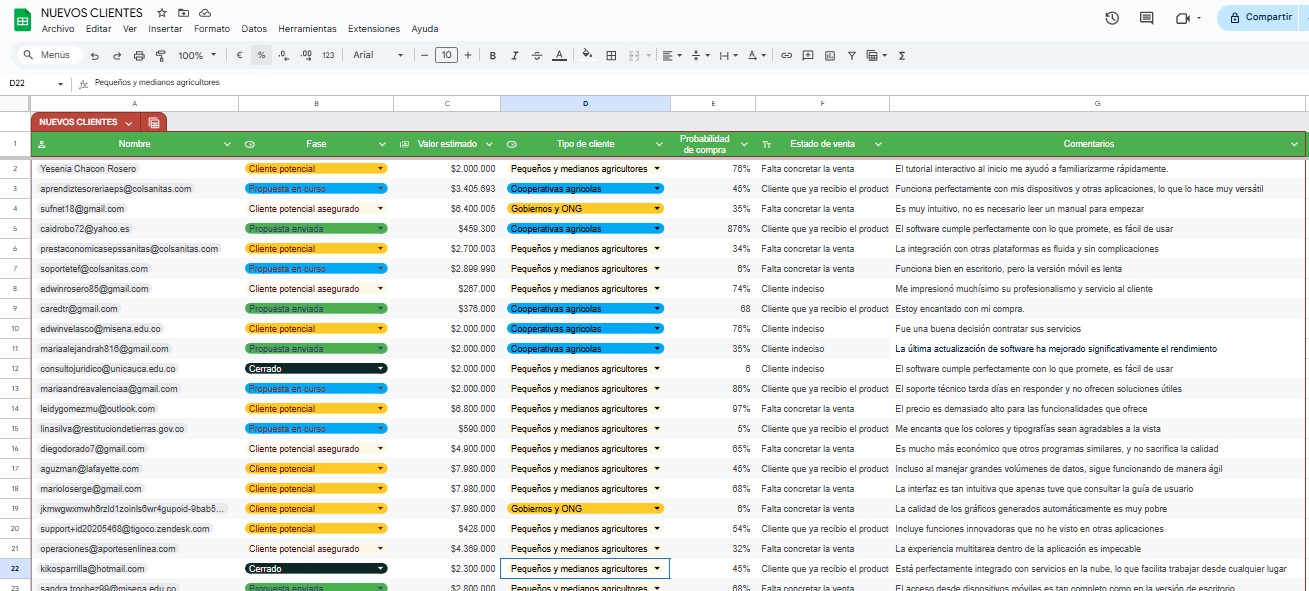Click the table view icon beside NUEVOS CLIENTES
Viewport: 1309px width, 591px height.
point(154,122)
